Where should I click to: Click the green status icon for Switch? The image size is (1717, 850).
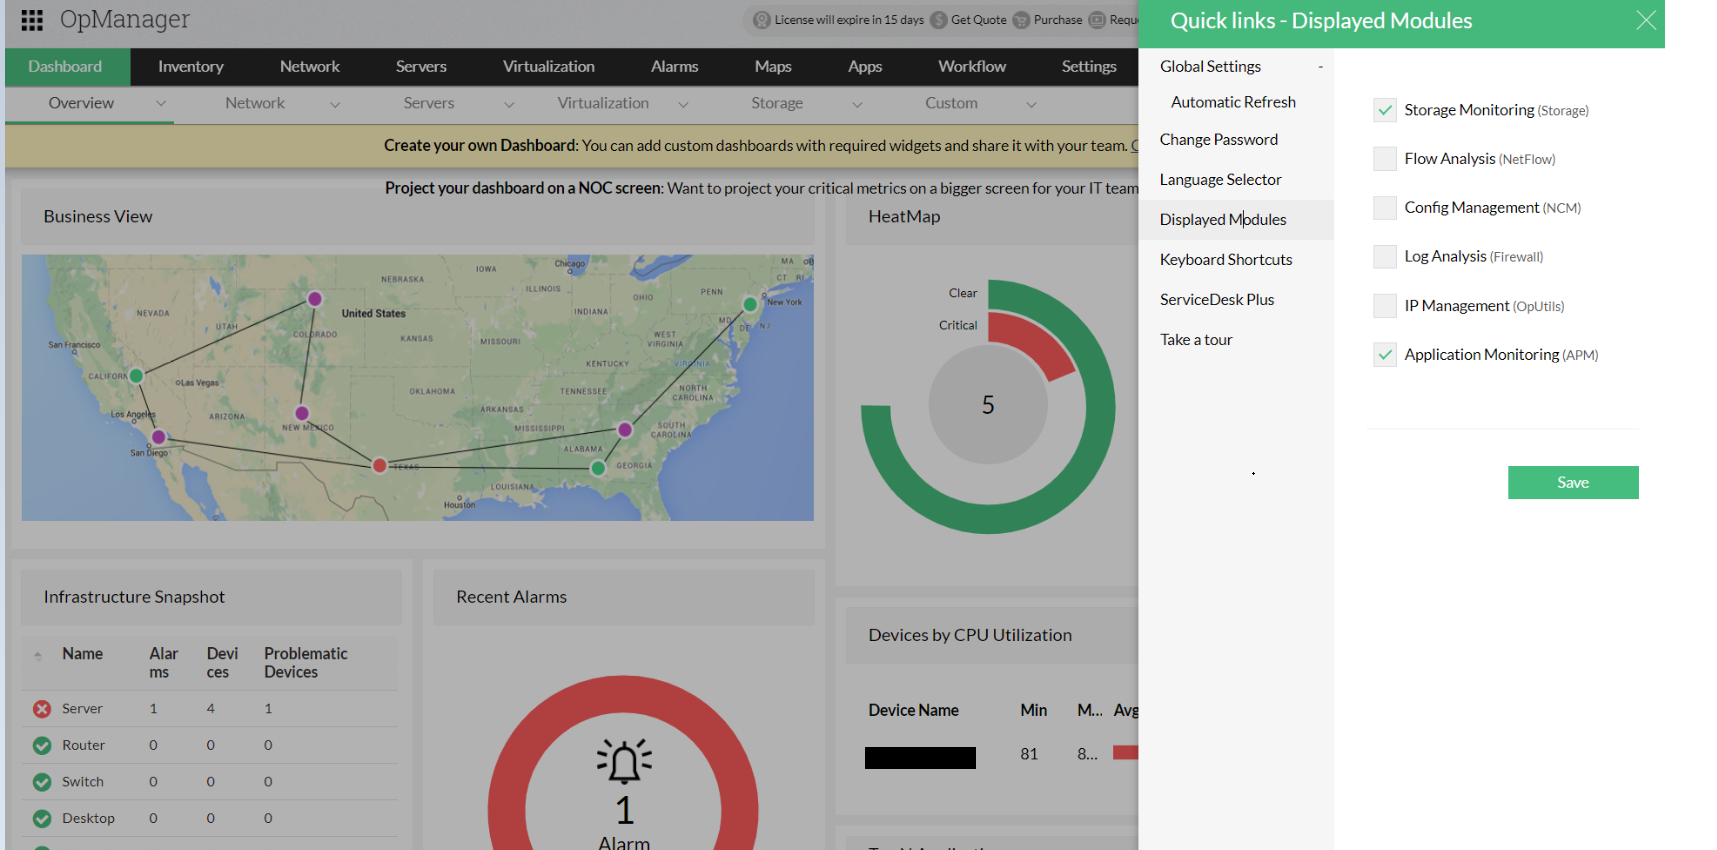(x=42, y=782)
